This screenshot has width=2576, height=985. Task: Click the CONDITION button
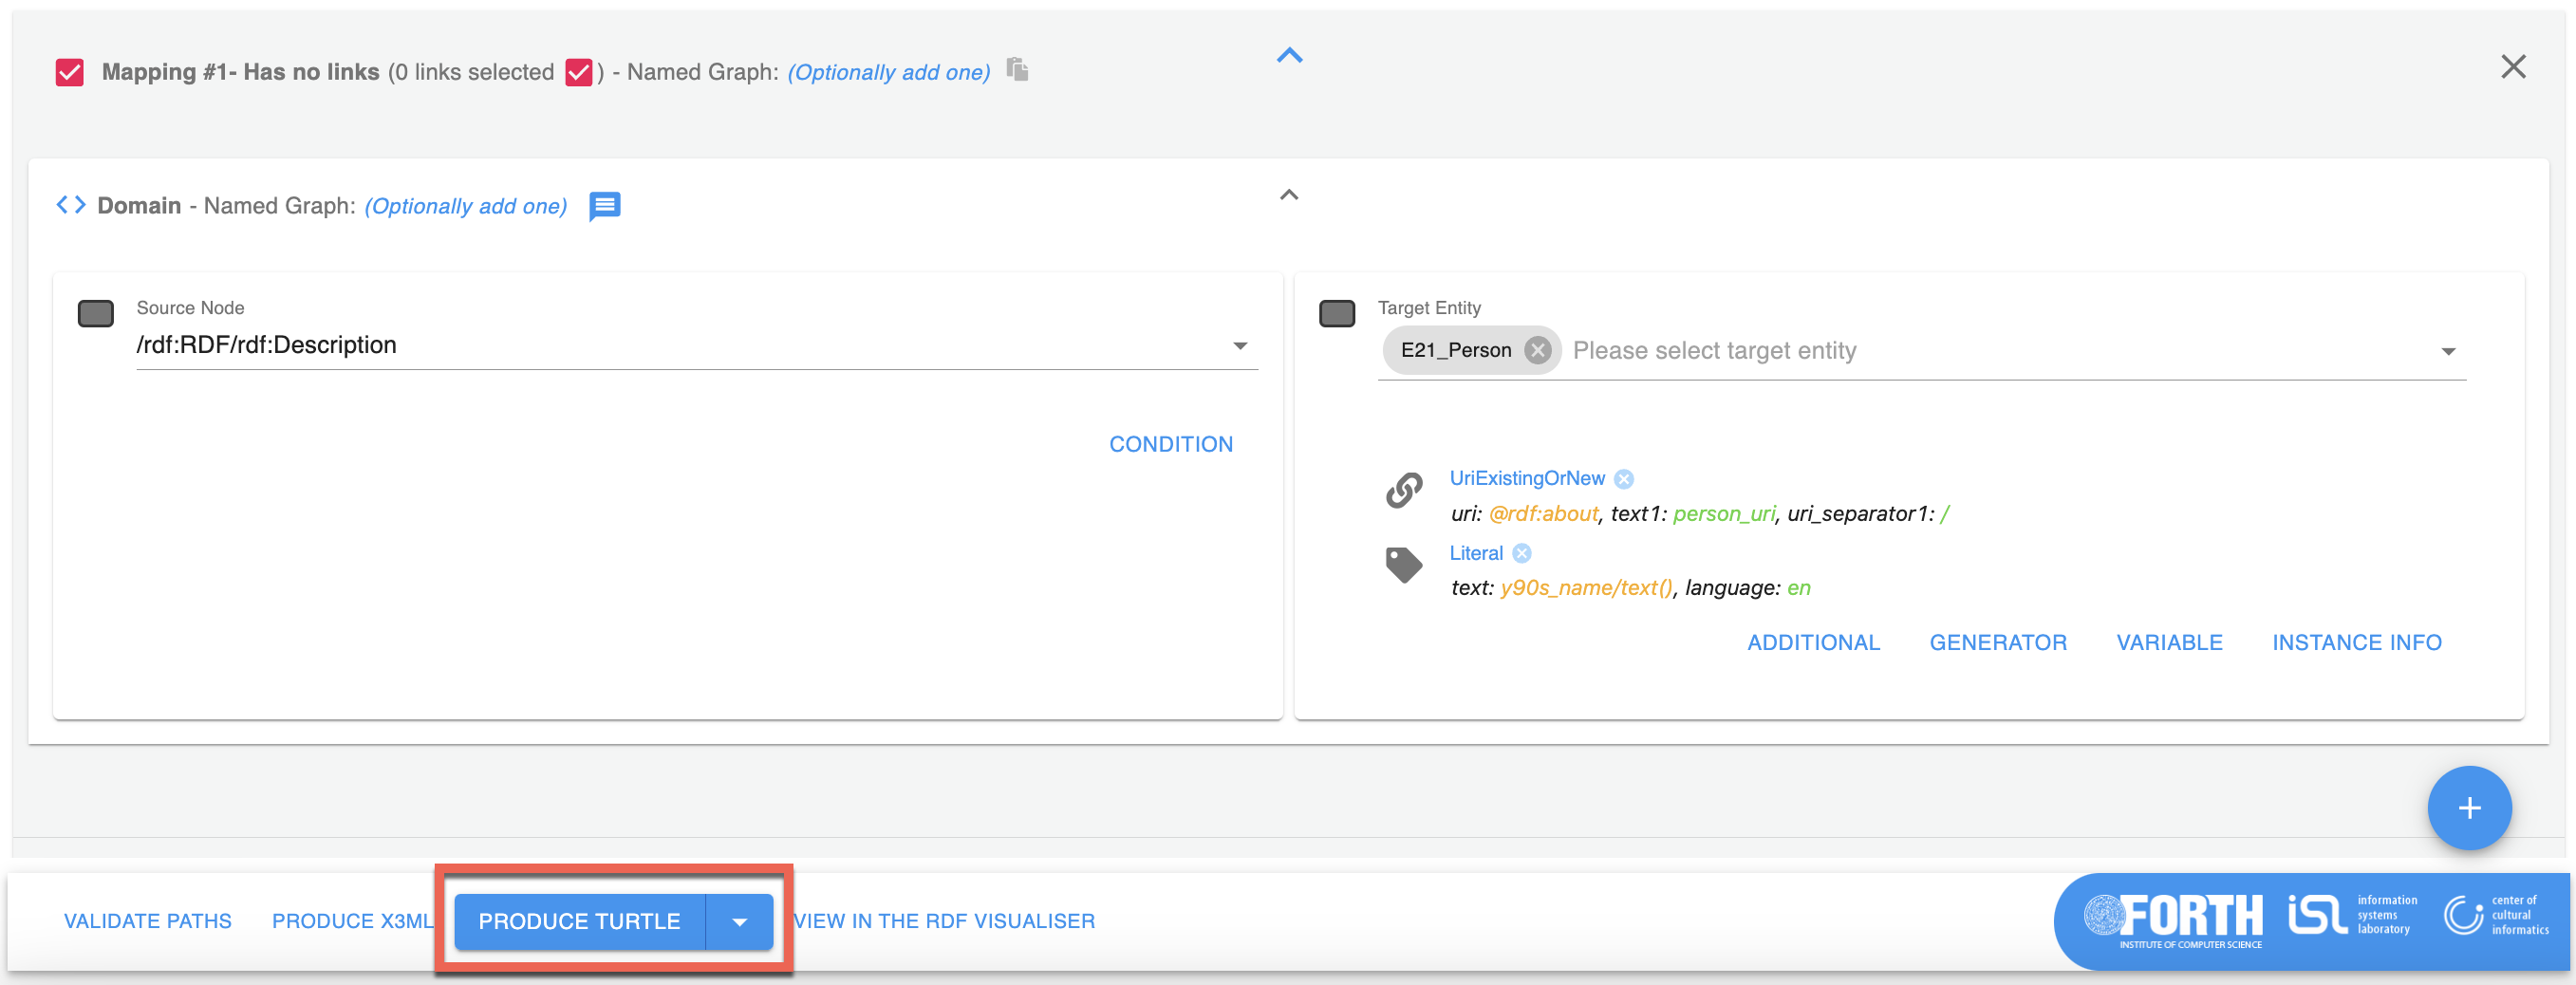(x=1170, y=444)
